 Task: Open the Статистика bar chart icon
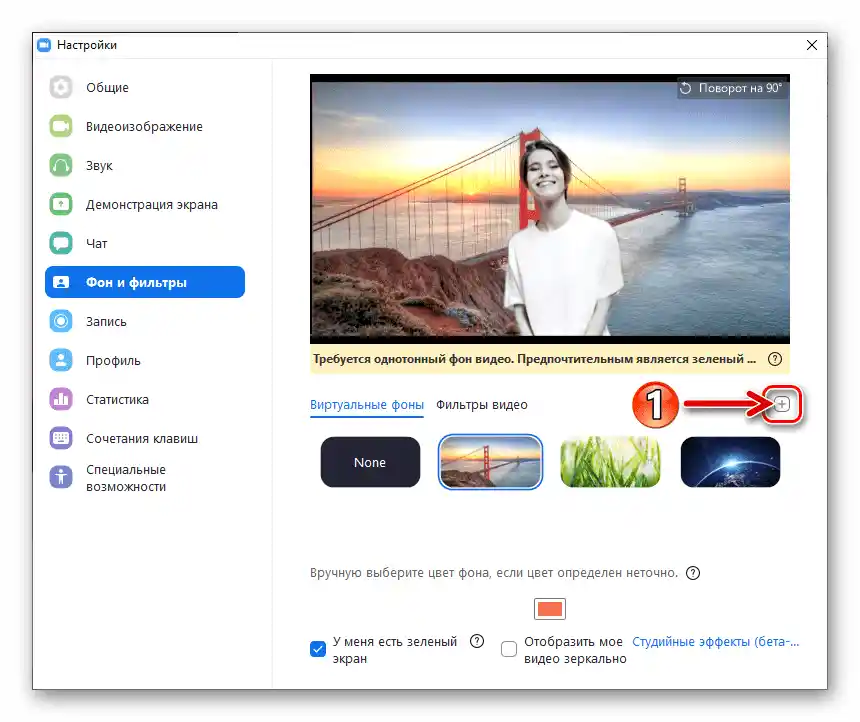point(61,399)
